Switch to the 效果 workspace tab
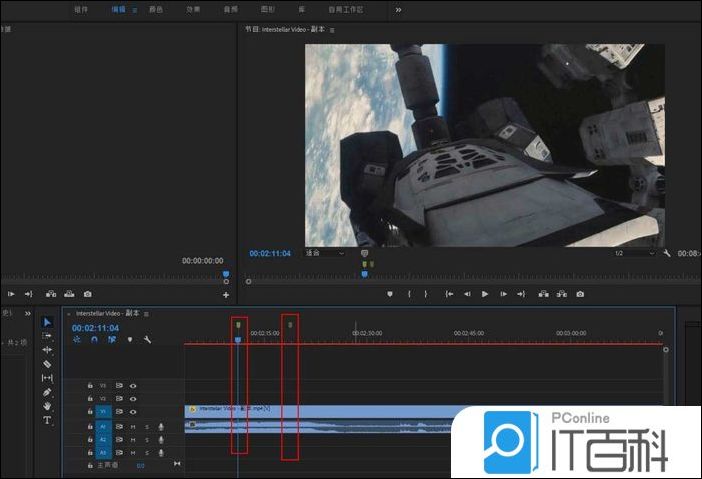Viewport: 702px width, 479px height. (193, 9)
